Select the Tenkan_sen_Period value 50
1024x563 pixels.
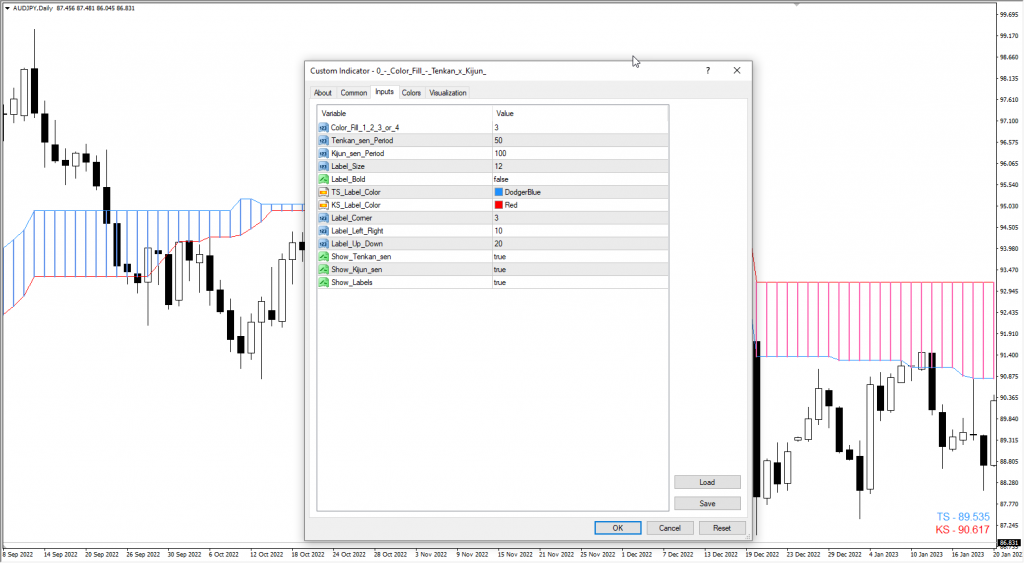click(580, 140)
